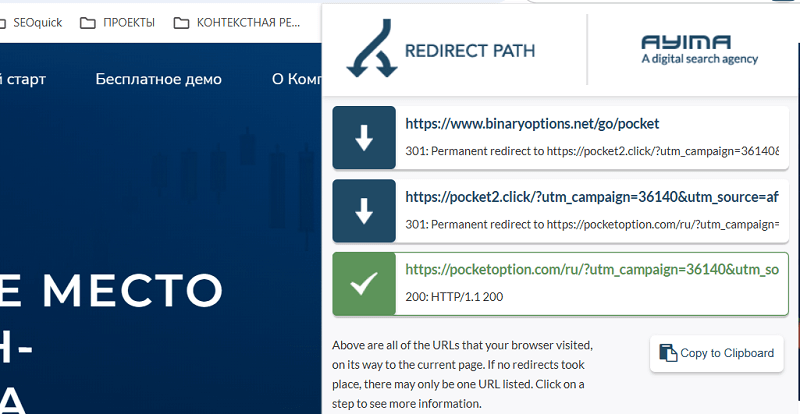
Task: Click the Redirect Path arrows logo
Action: tap(371, 48)
